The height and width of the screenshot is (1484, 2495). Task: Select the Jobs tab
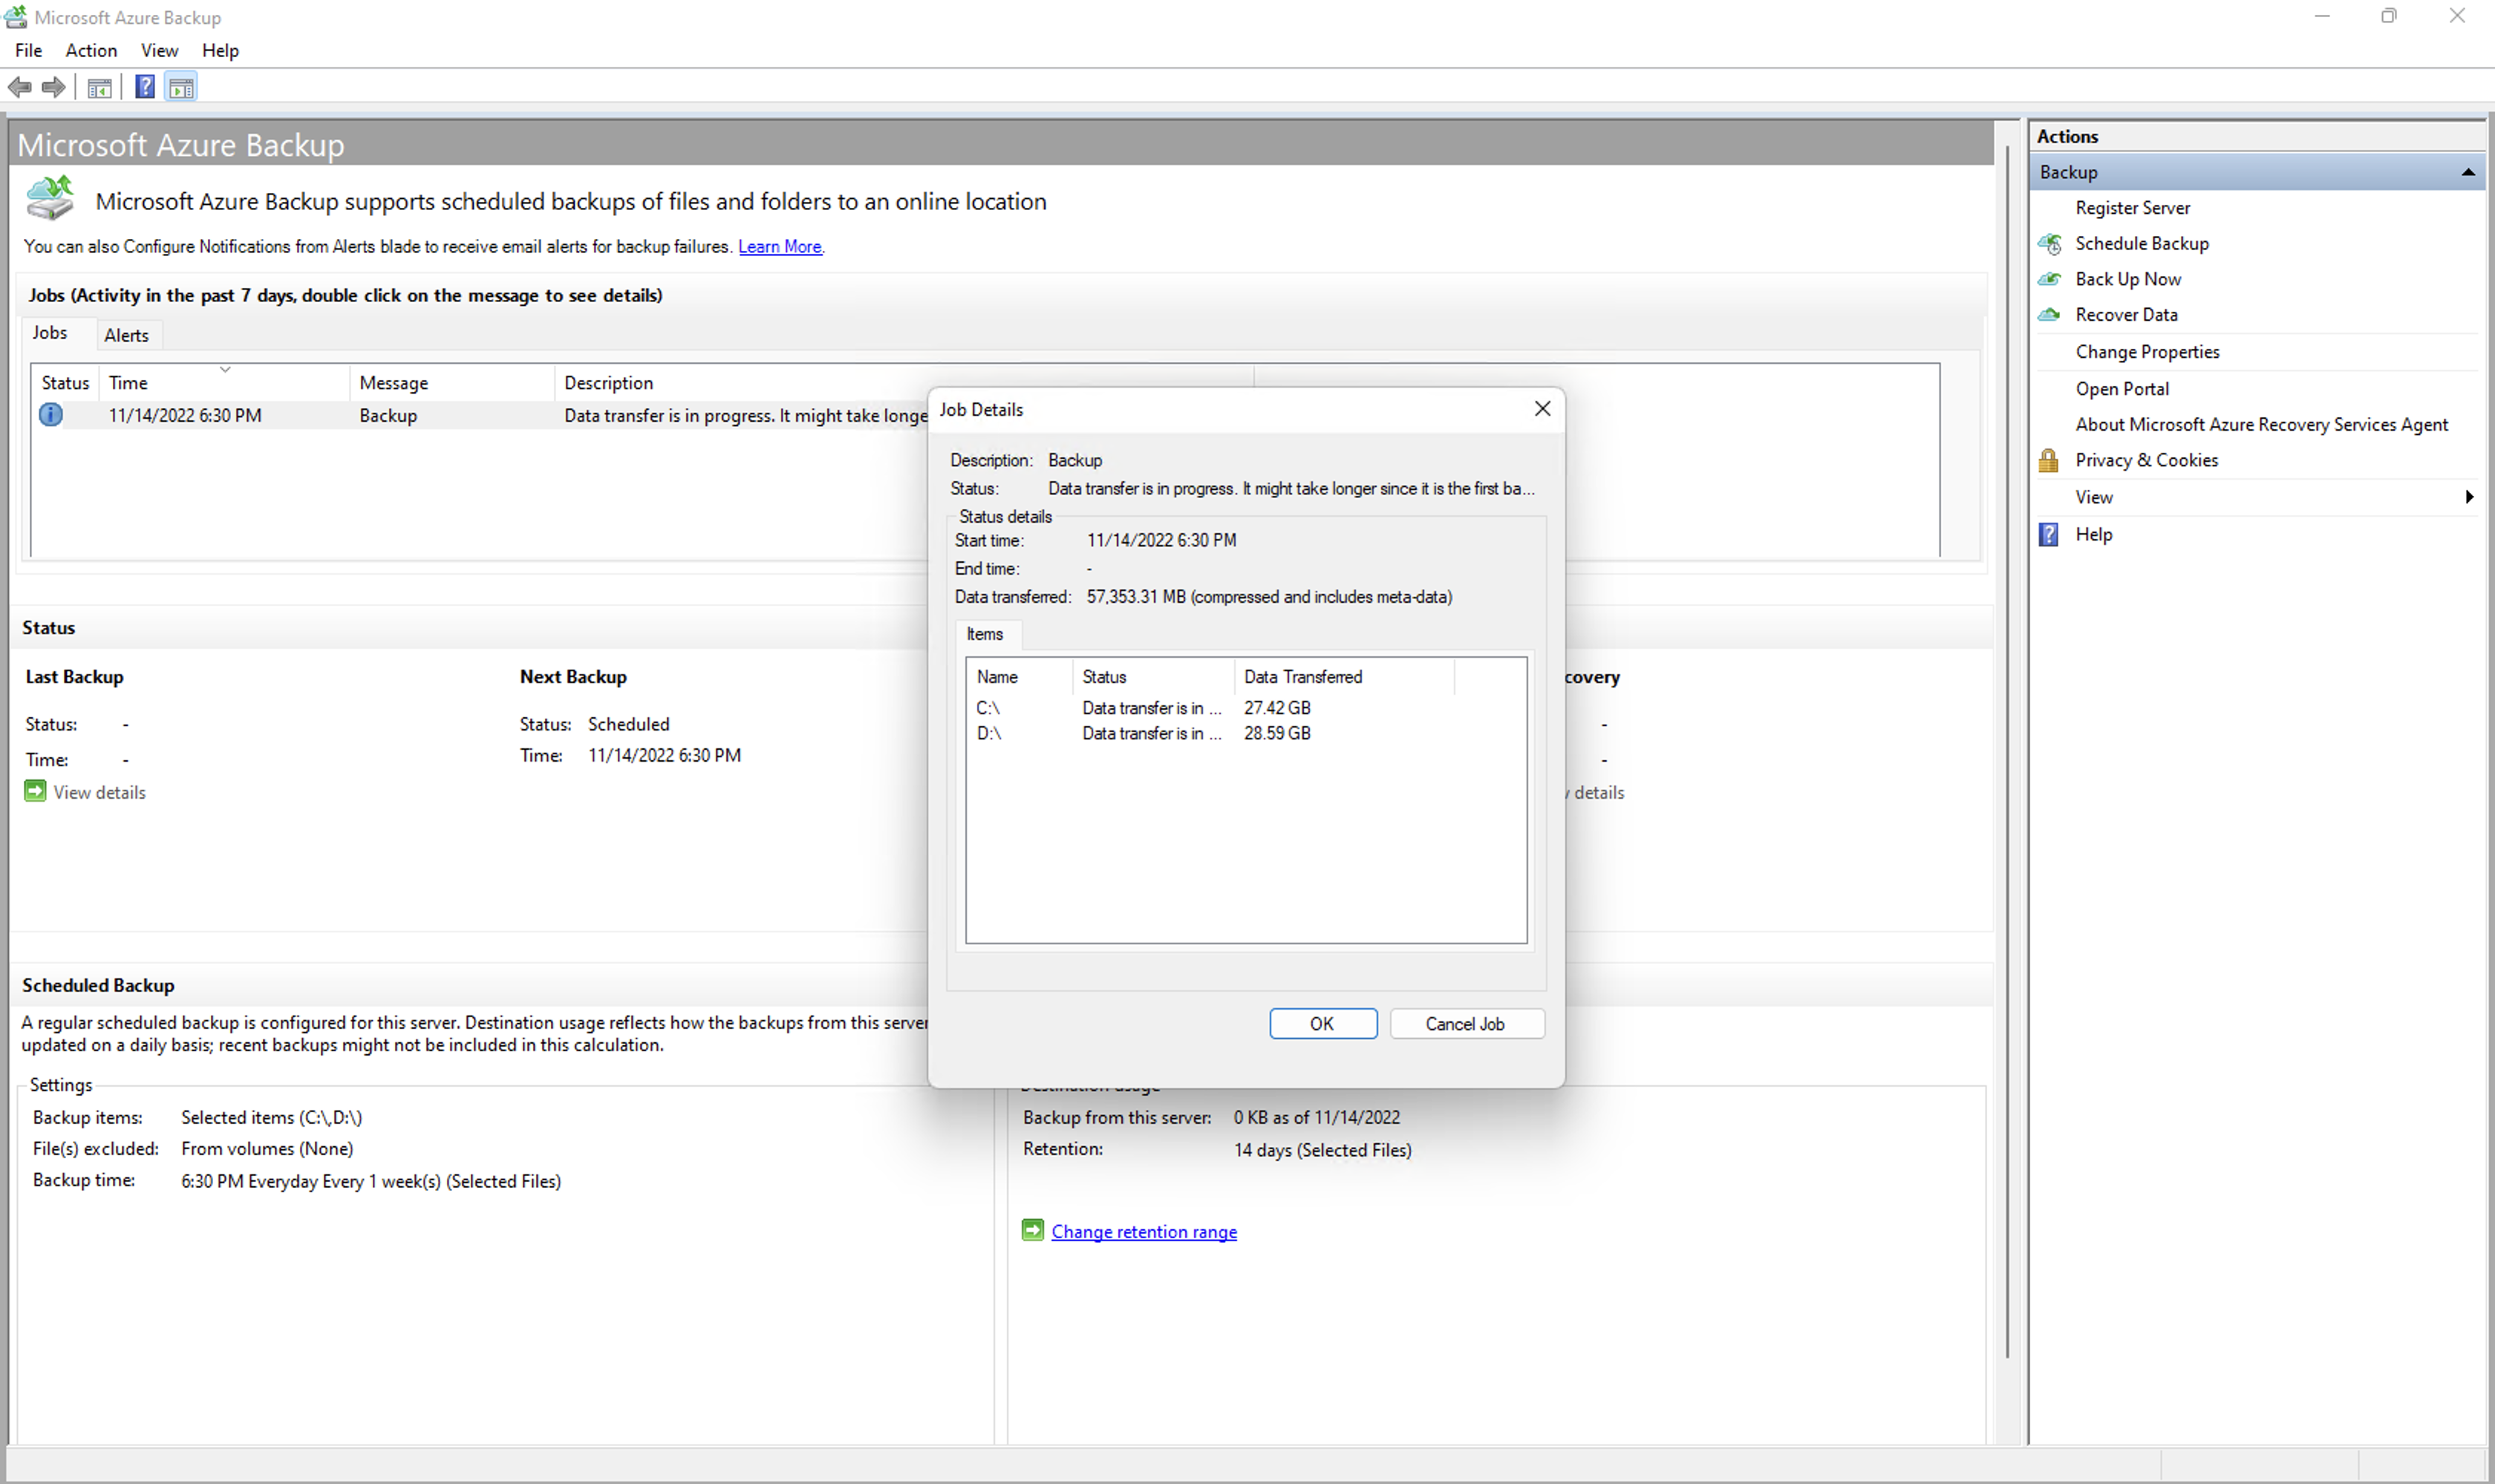[50, 333]
